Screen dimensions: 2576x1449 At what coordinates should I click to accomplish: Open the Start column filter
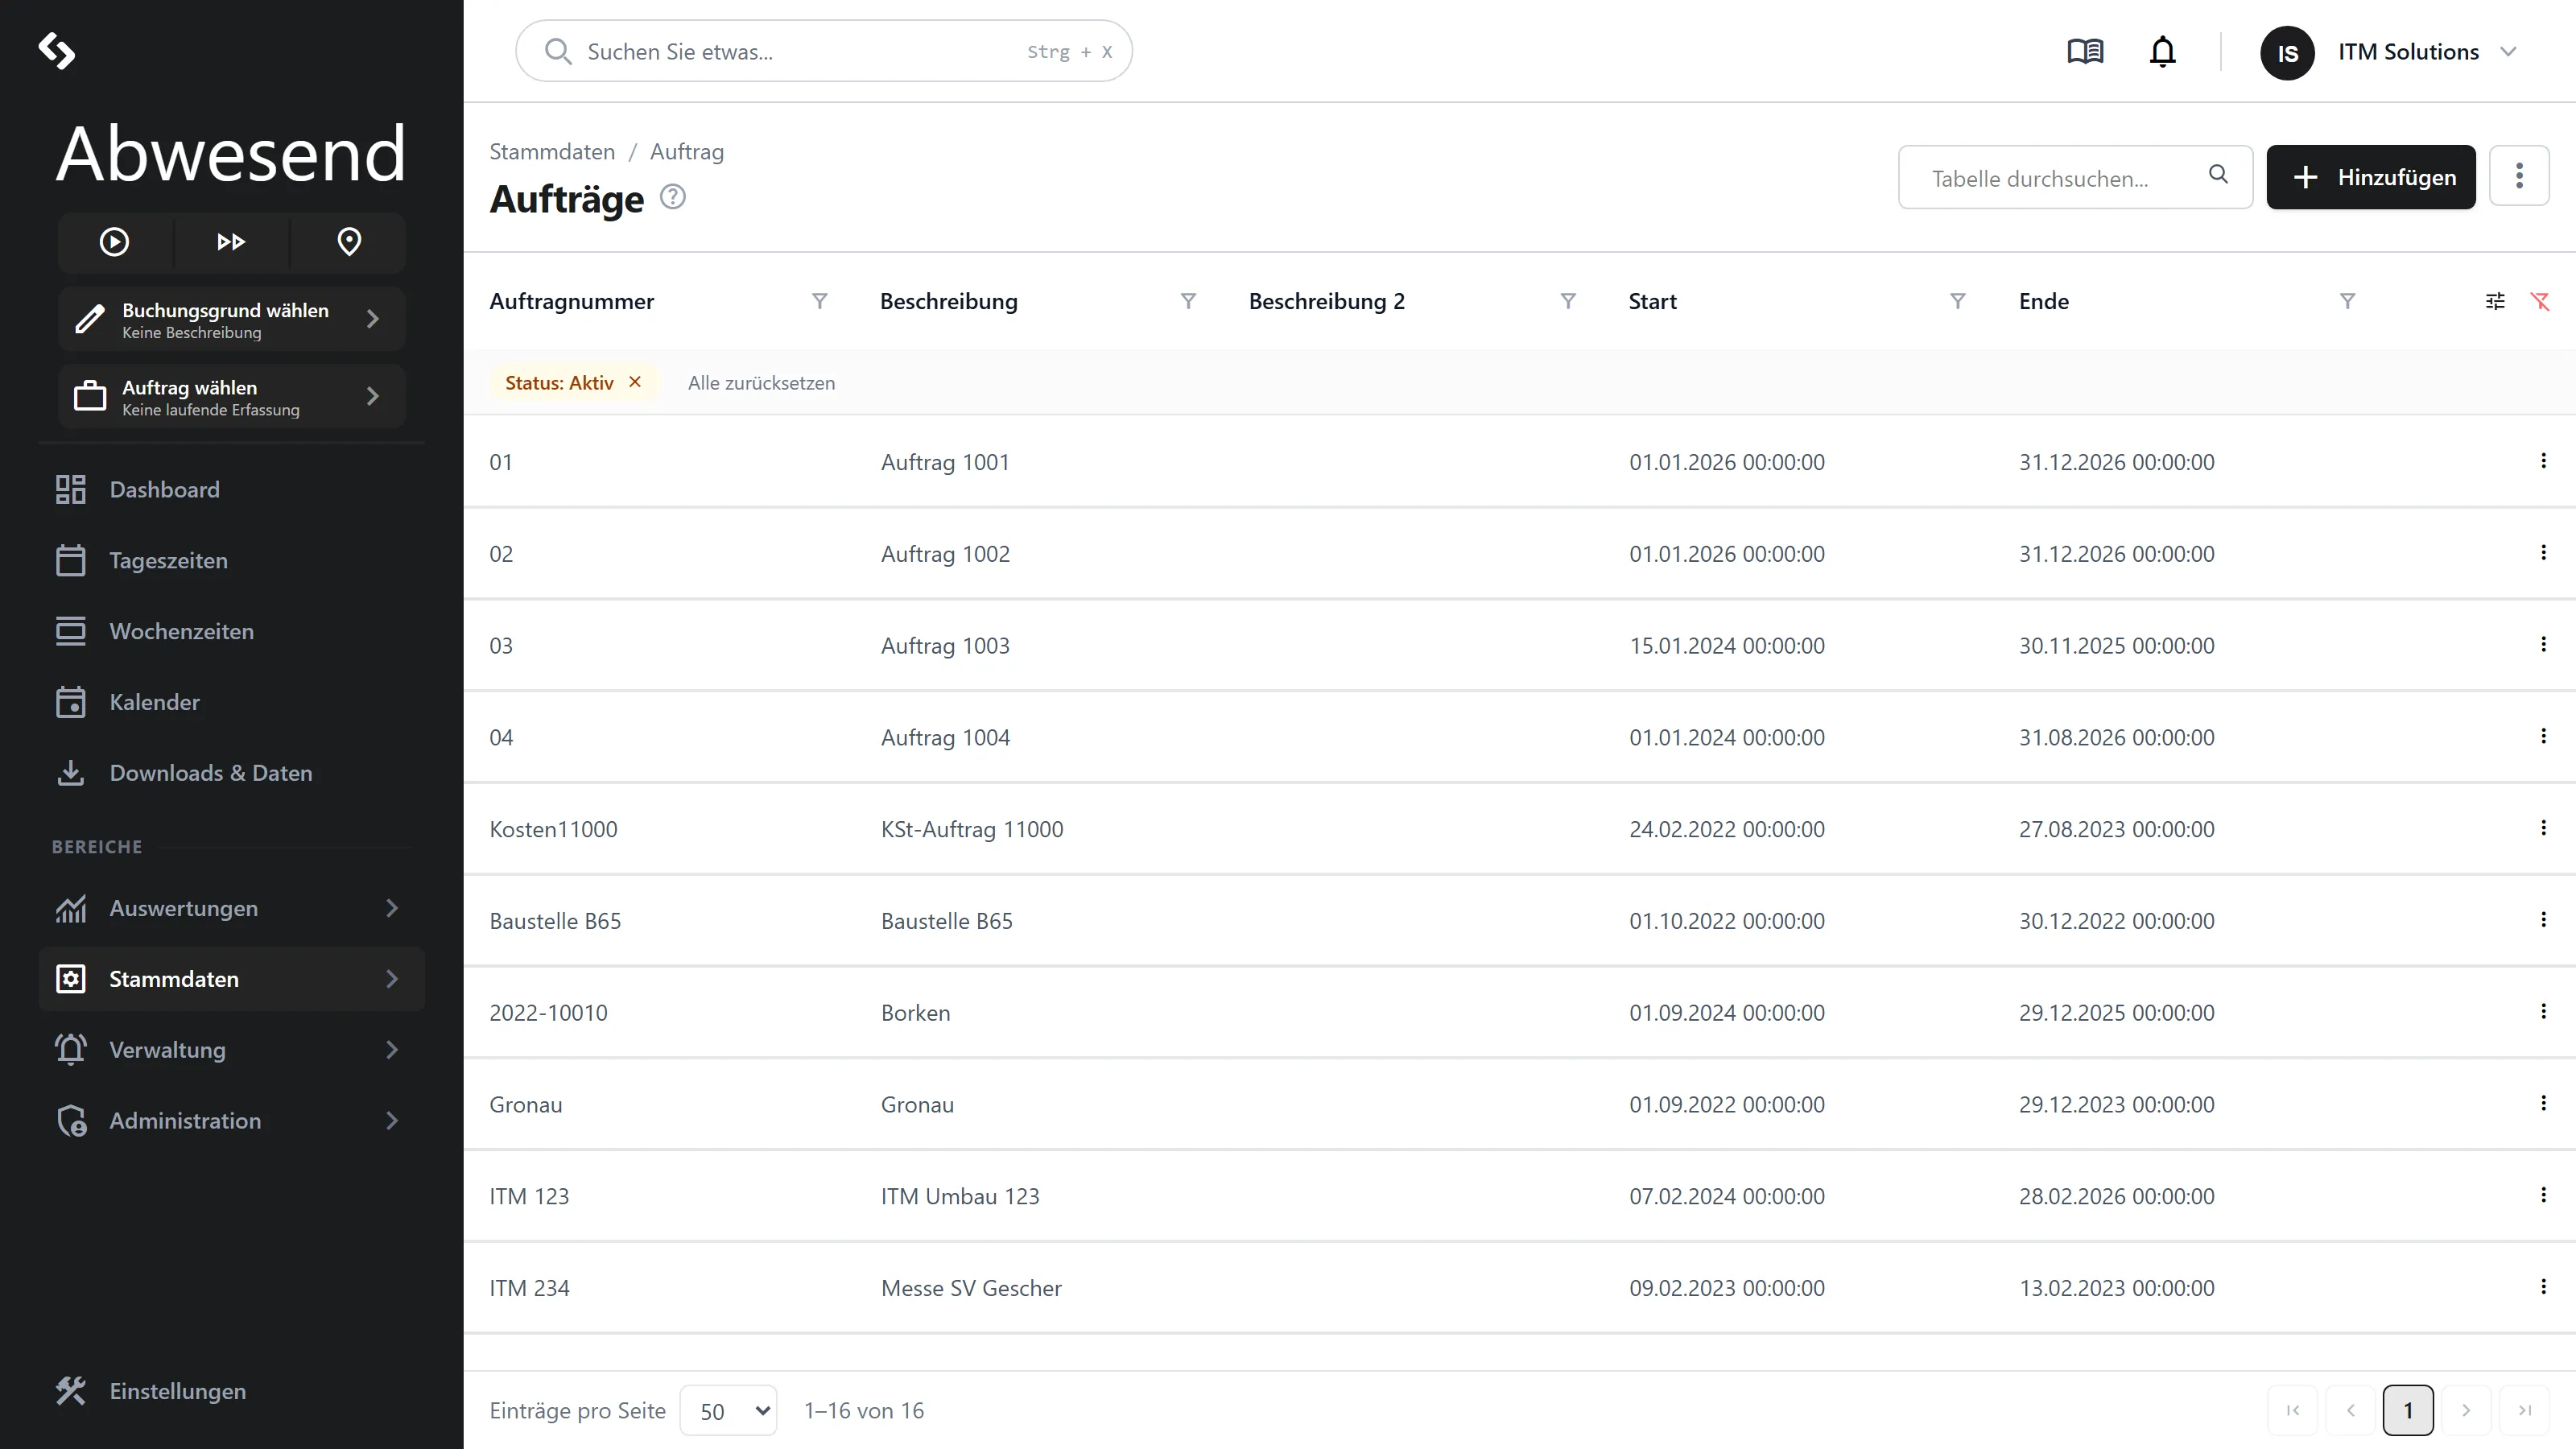pyautogui.click(x=1958, y=301)
